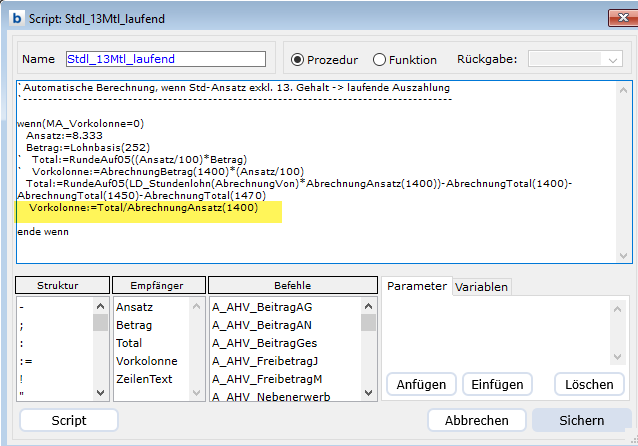Click the Script button
The height and width of the screenshot is (446, 638).
click(x=68, y=420)
